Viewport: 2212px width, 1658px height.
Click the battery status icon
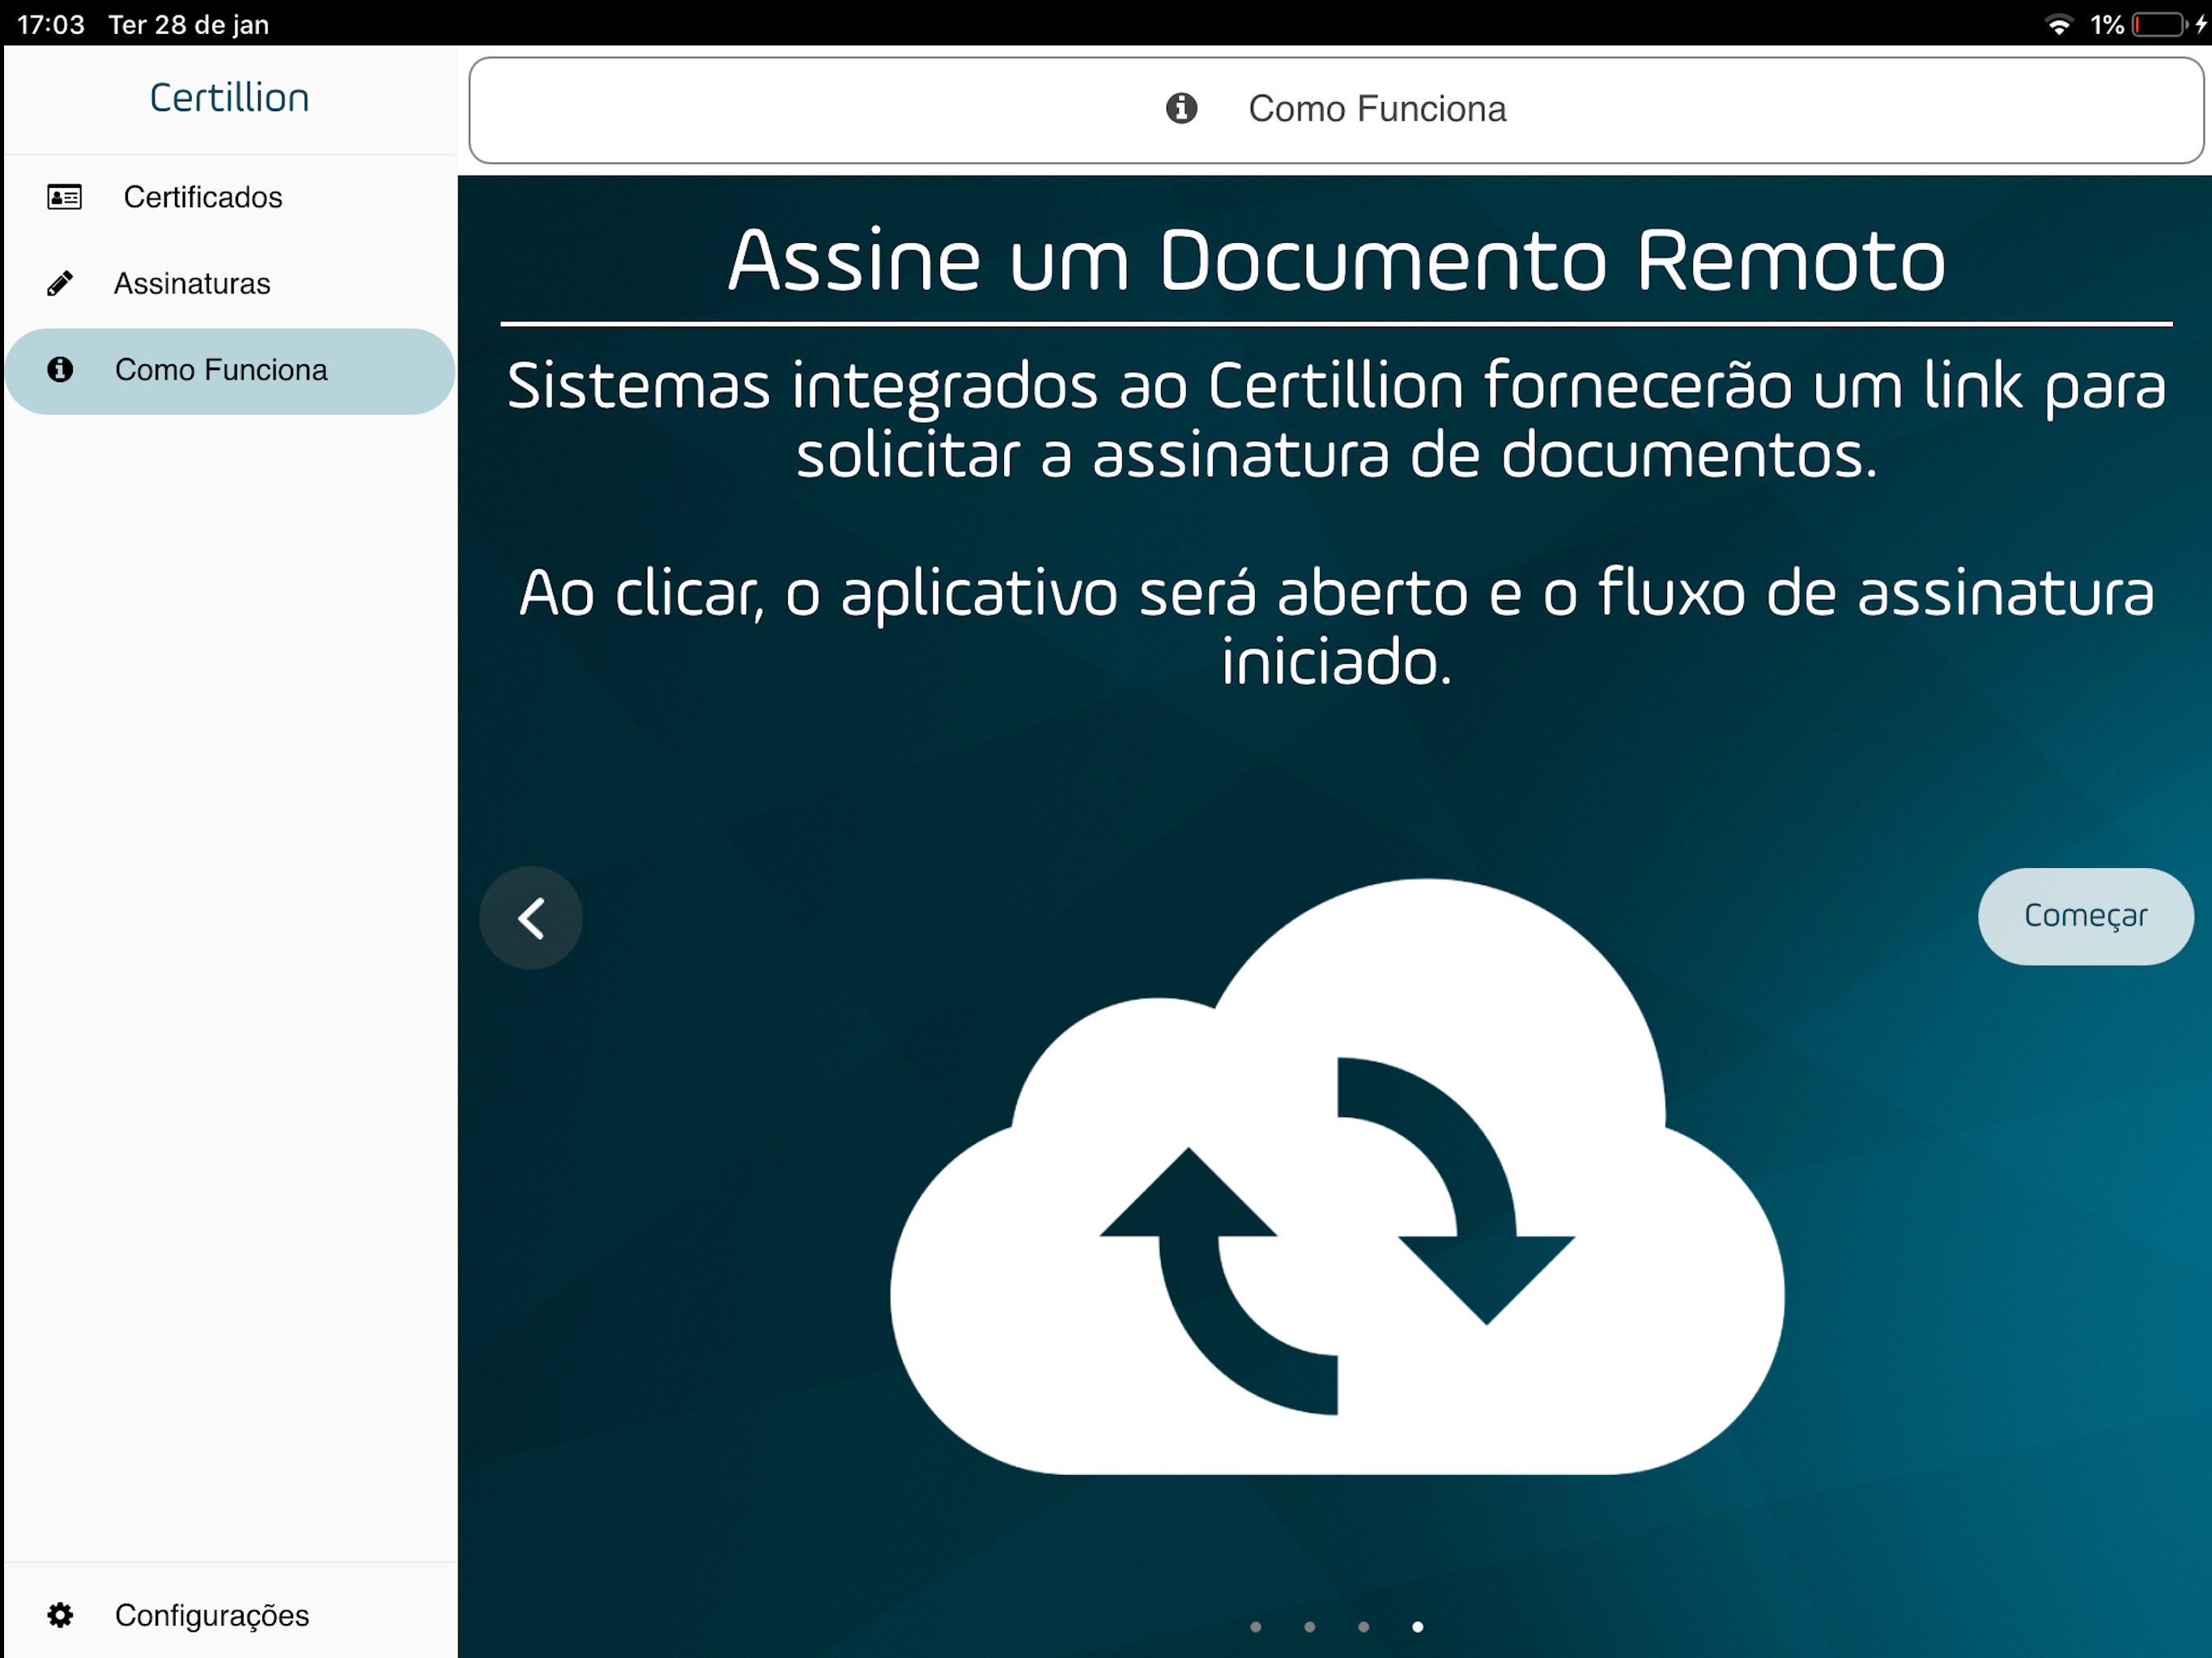click(2160, 24)
